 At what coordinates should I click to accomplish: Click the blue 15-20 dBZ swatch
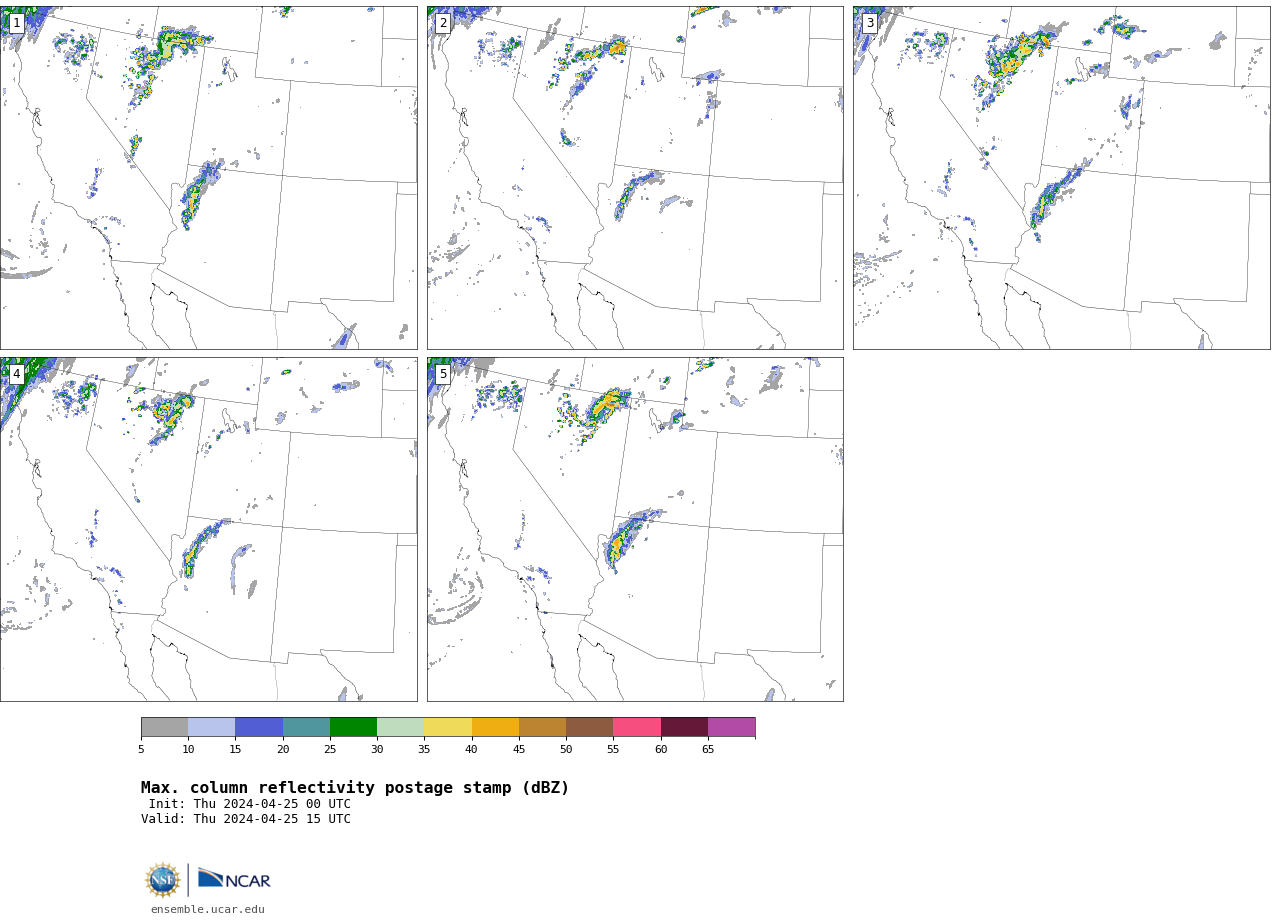[x=259, y=727]
